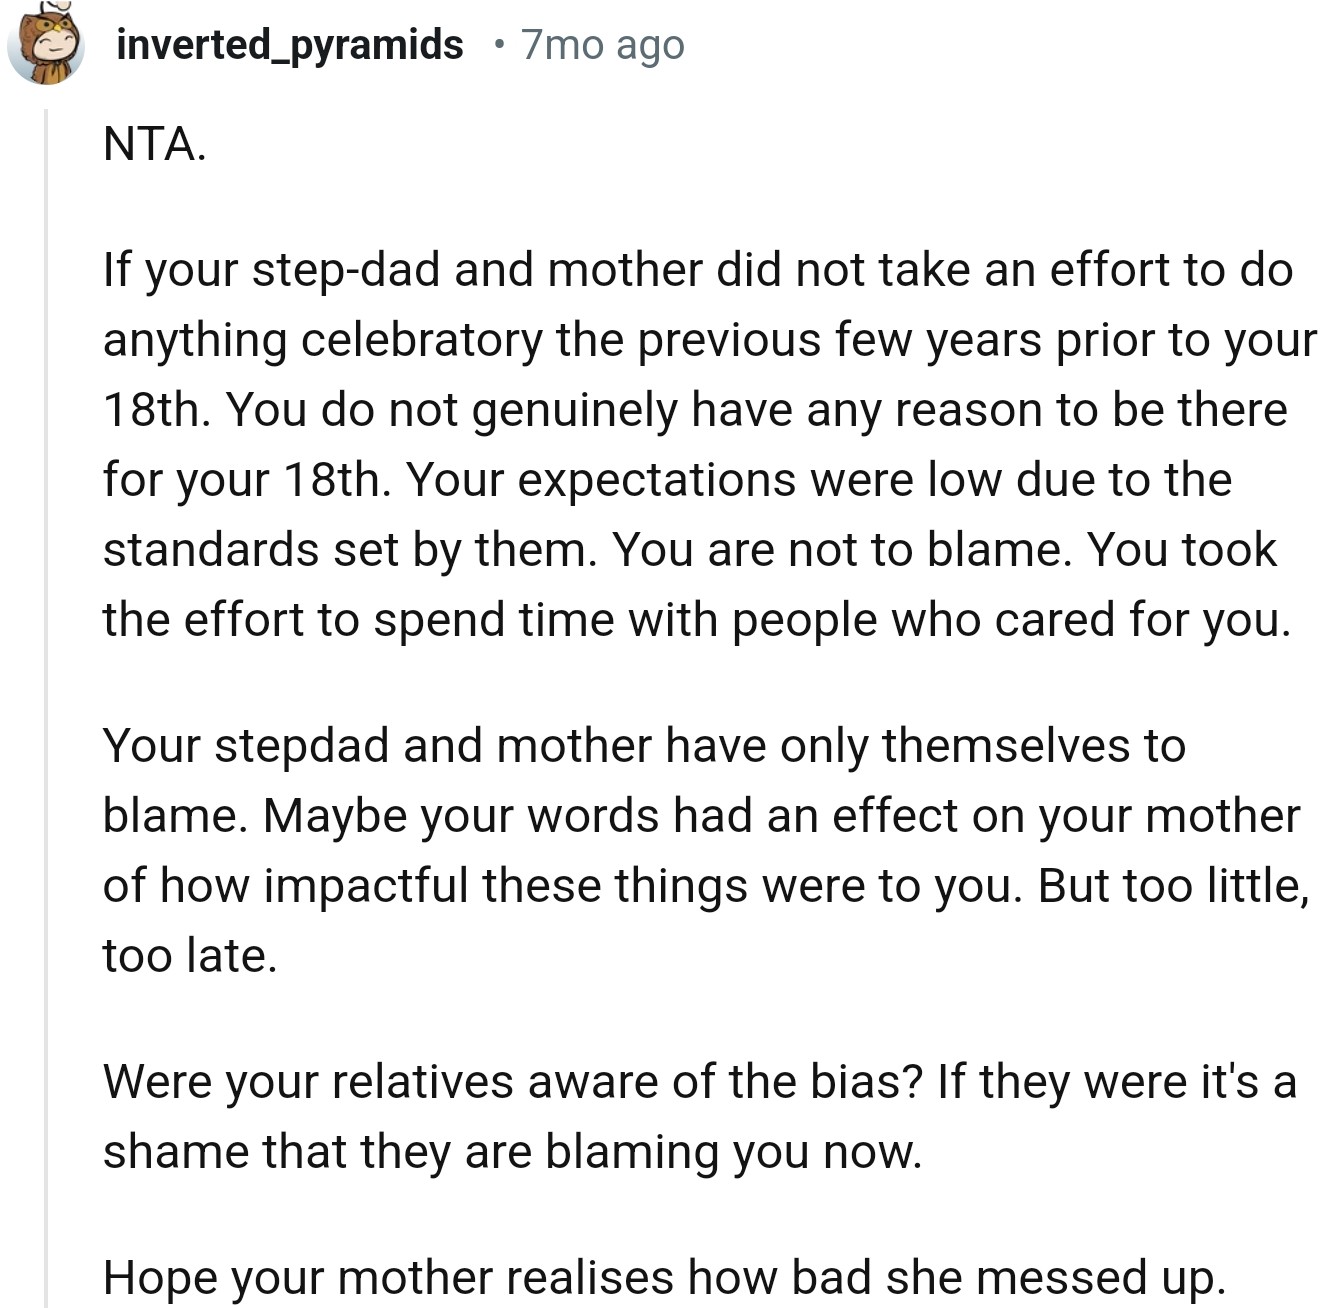This screenshot has width=1323, height=1308.
Task: Click the 7mo ago timestamp
Action: pyautogui.click(x=602, y=45)
